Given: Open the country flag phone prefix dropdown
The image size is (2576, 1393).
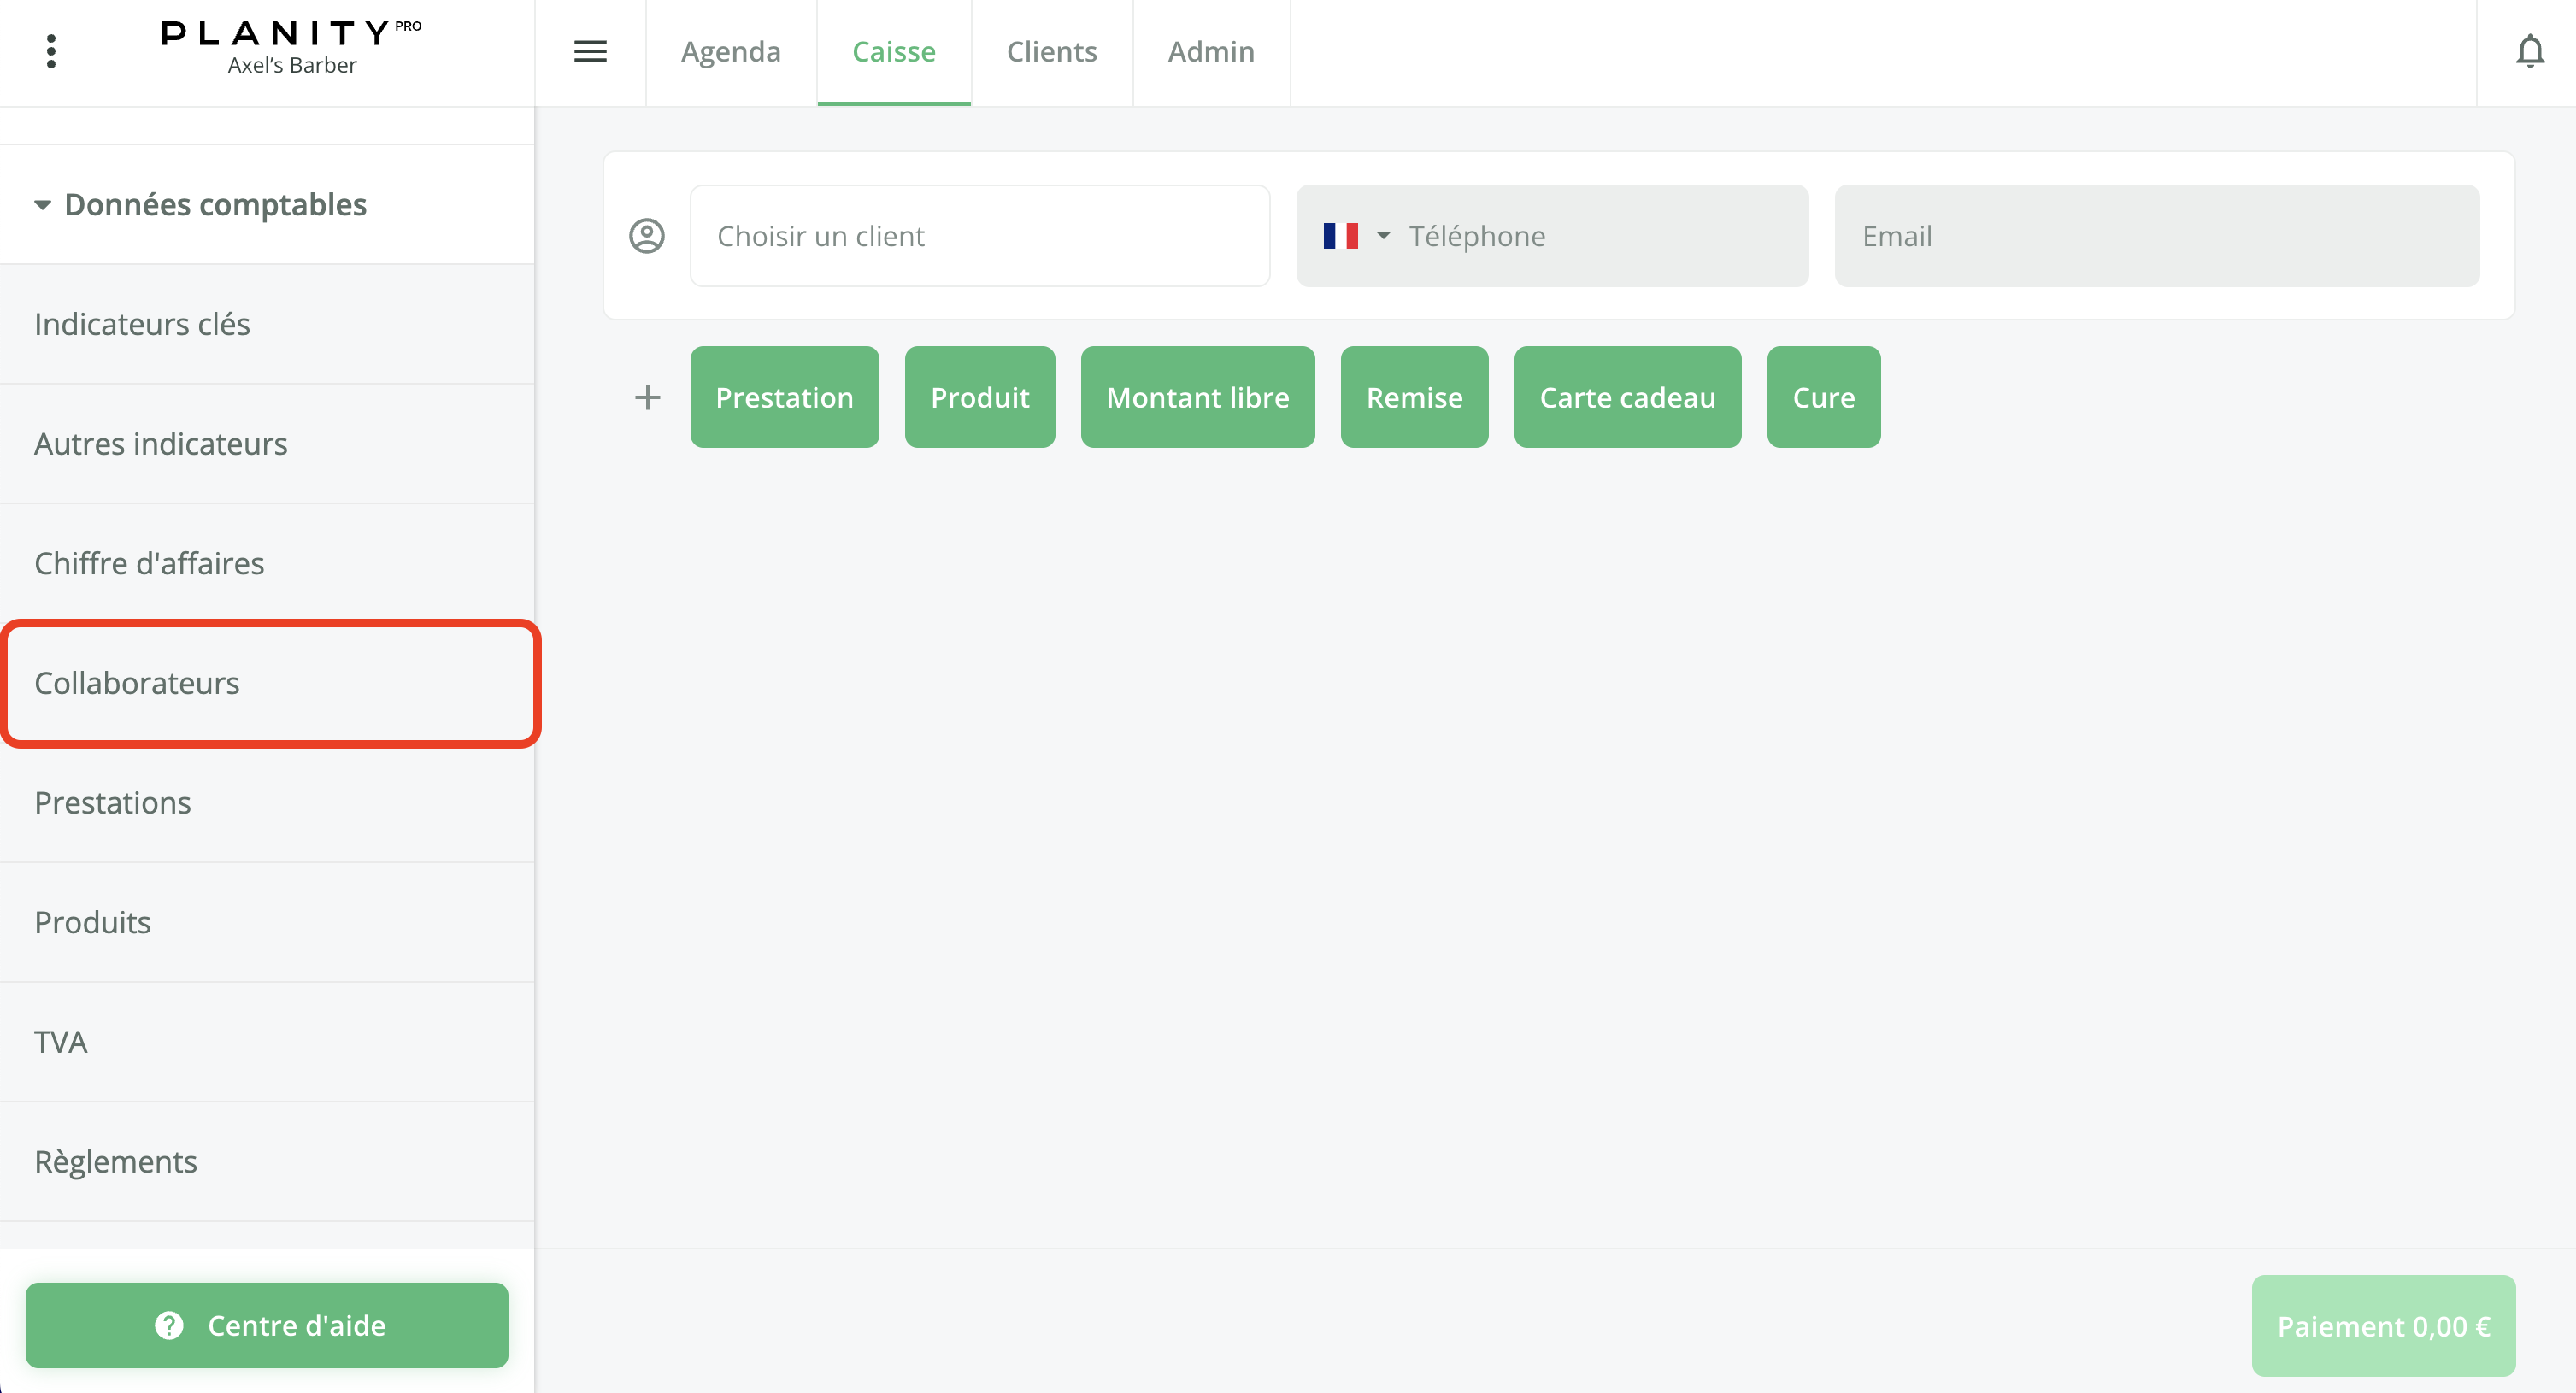Looking at the screenshot, I should coord(1356,236).
